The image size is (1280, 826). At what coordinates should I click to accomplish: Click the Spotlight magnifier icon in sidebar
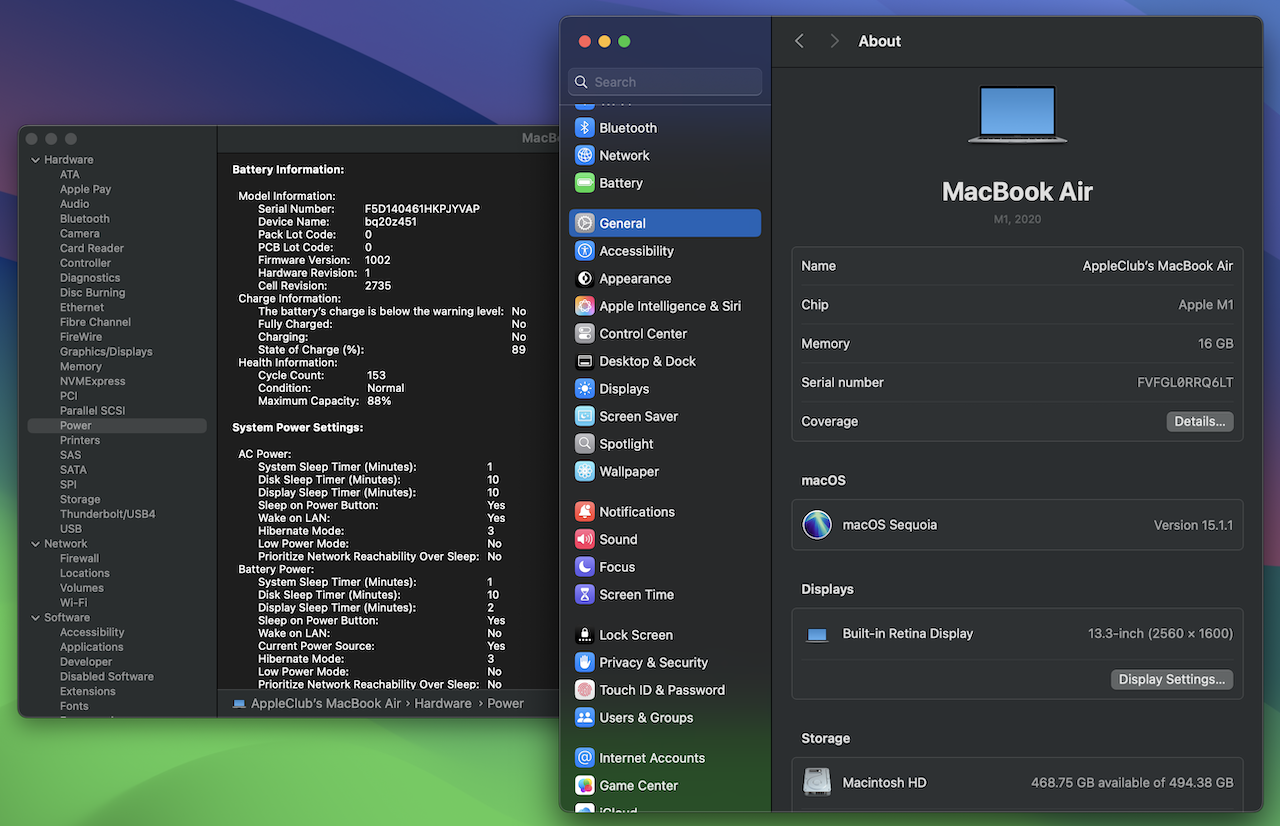(x=585, y=444)
